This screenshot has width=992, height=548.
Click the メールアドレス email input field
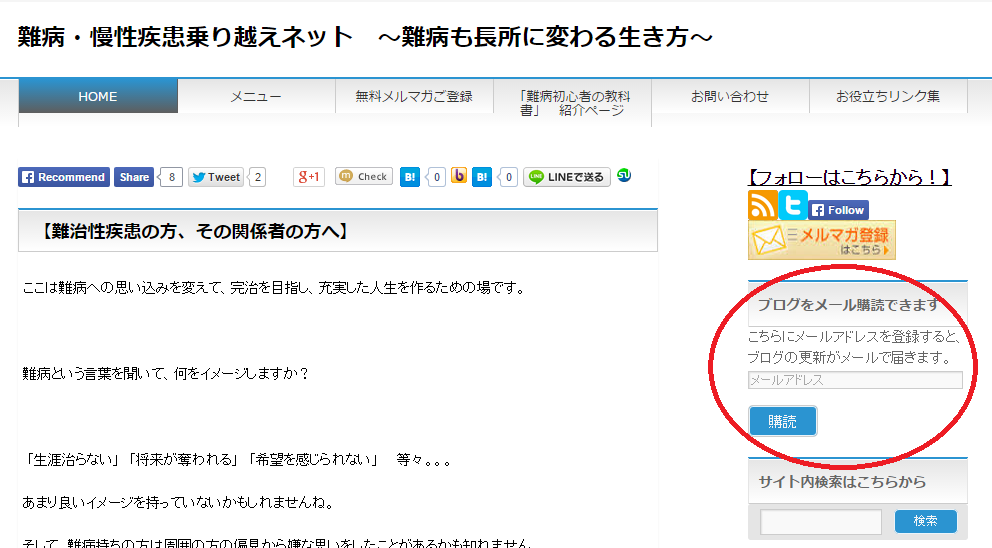tap(855, 380)
